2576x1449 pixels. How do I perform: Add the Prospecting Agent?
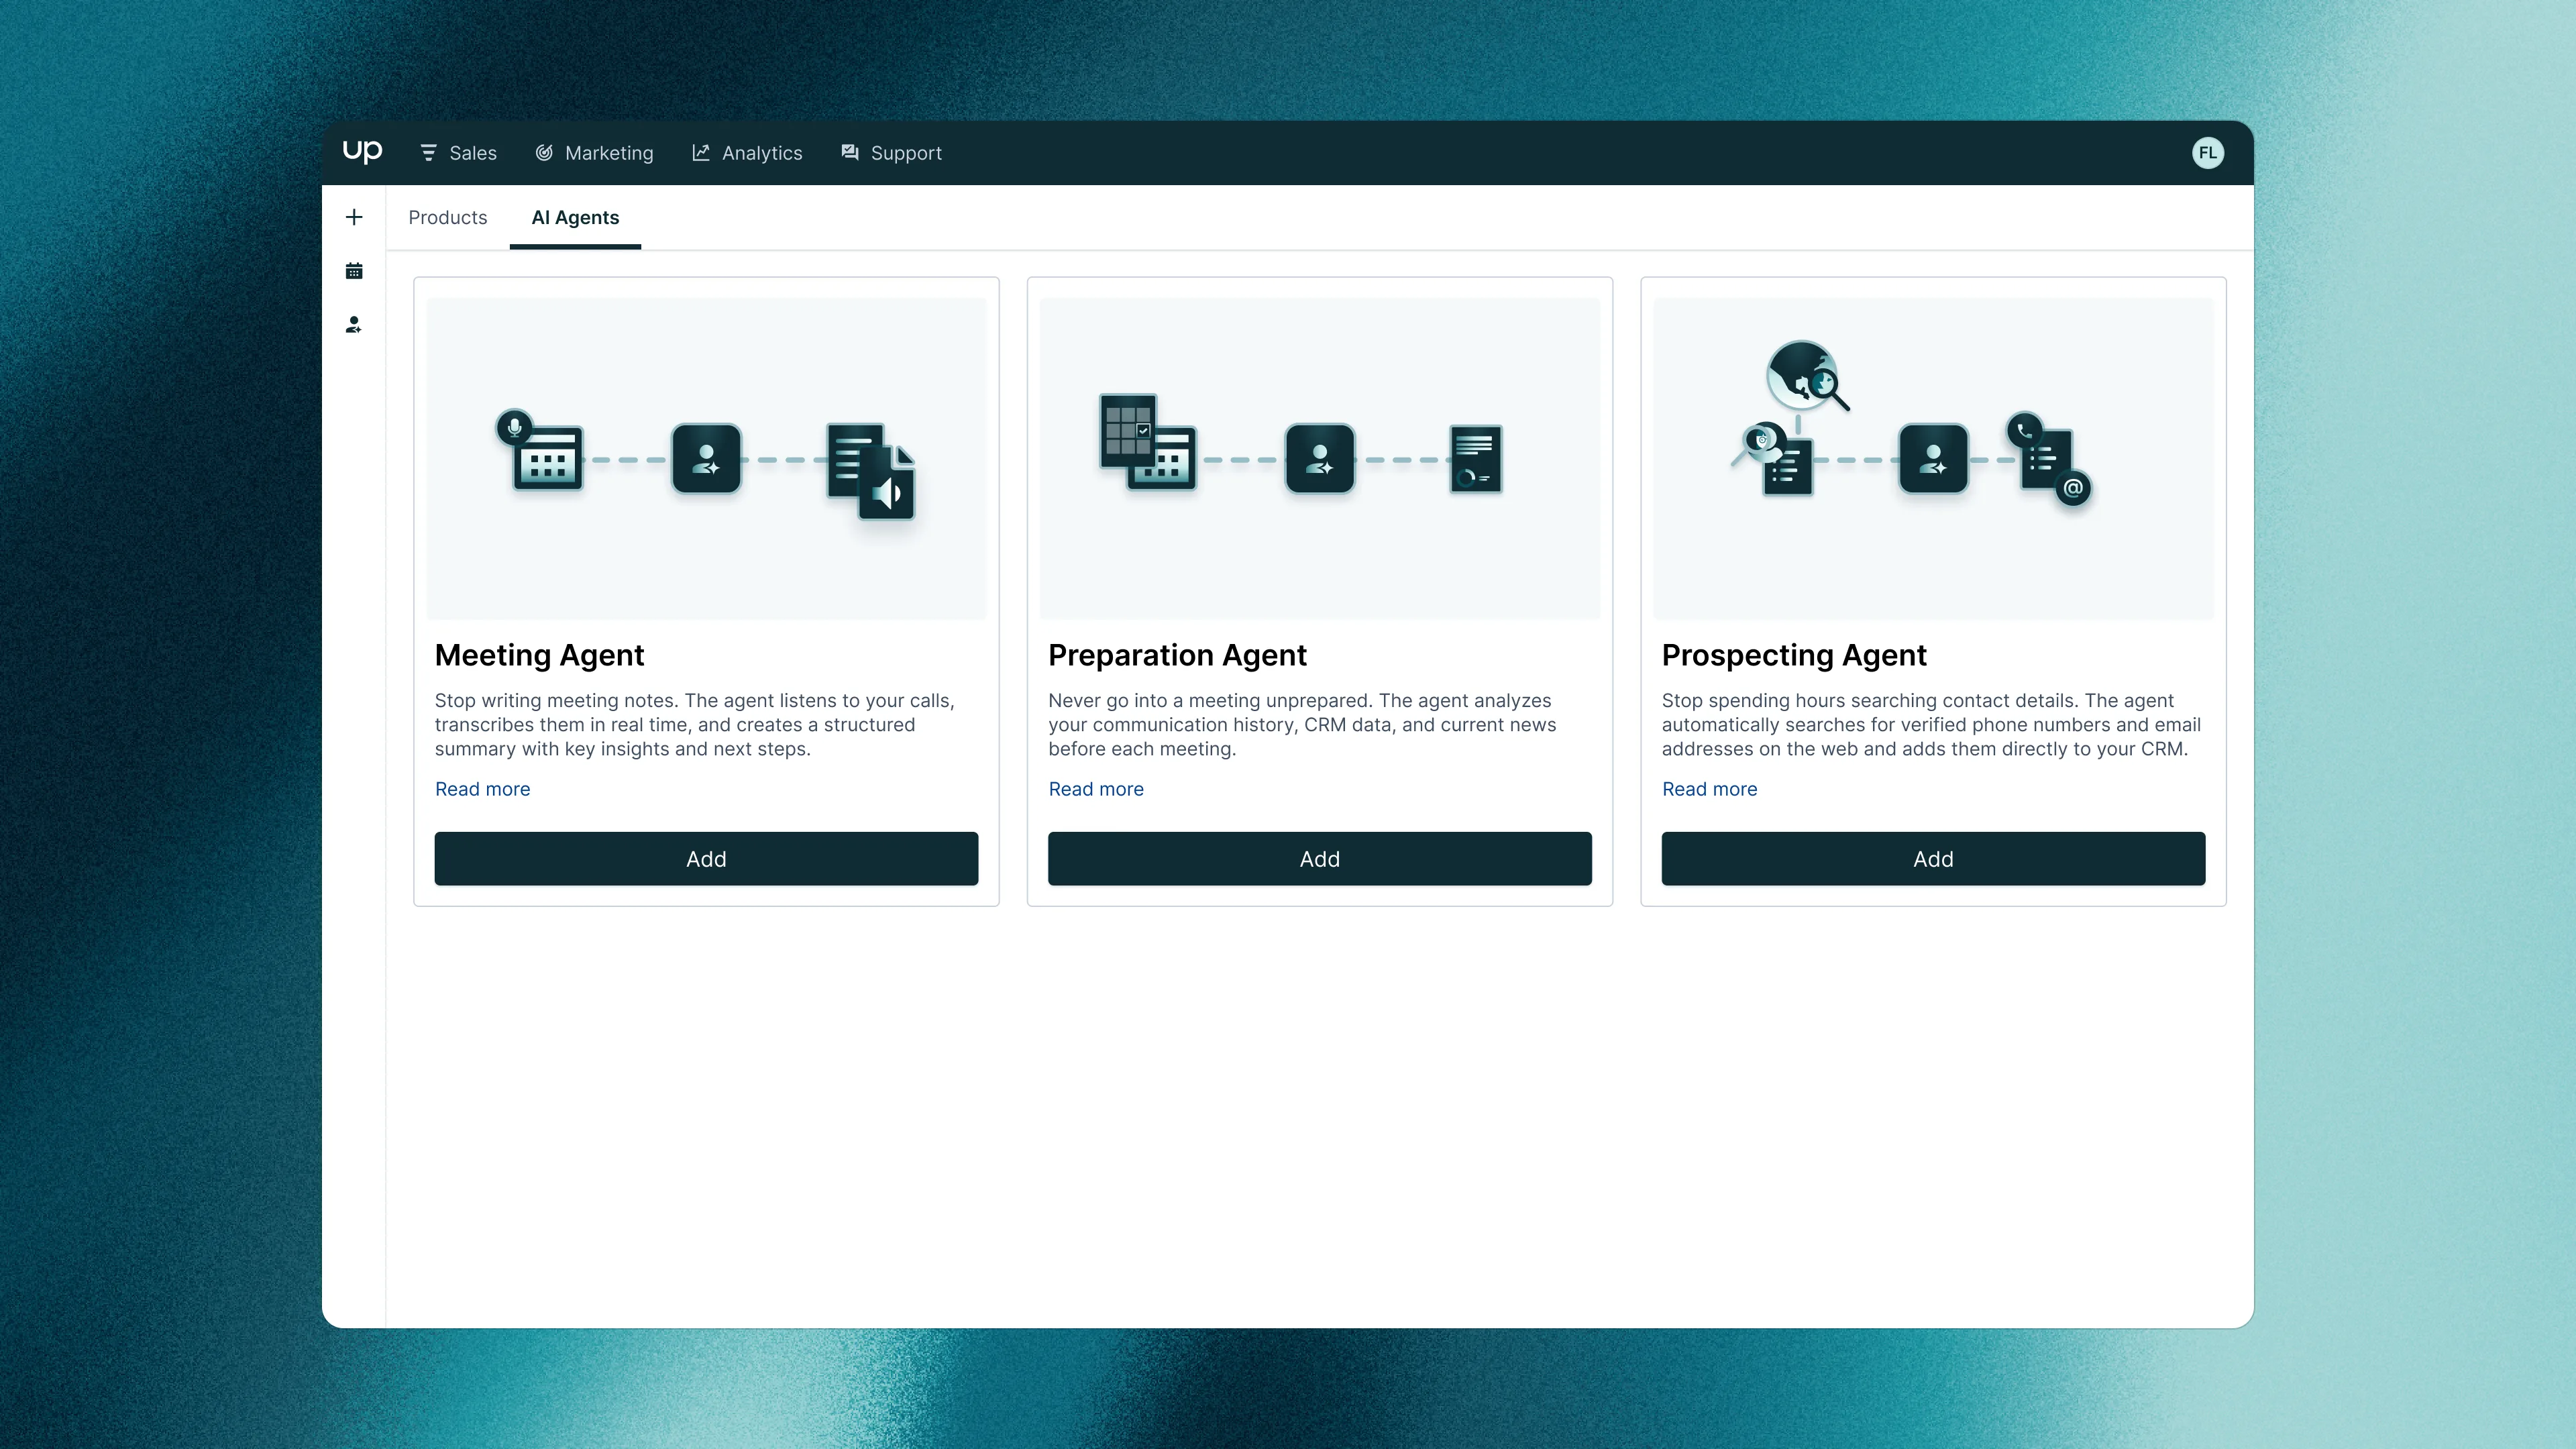point(1933,859)
